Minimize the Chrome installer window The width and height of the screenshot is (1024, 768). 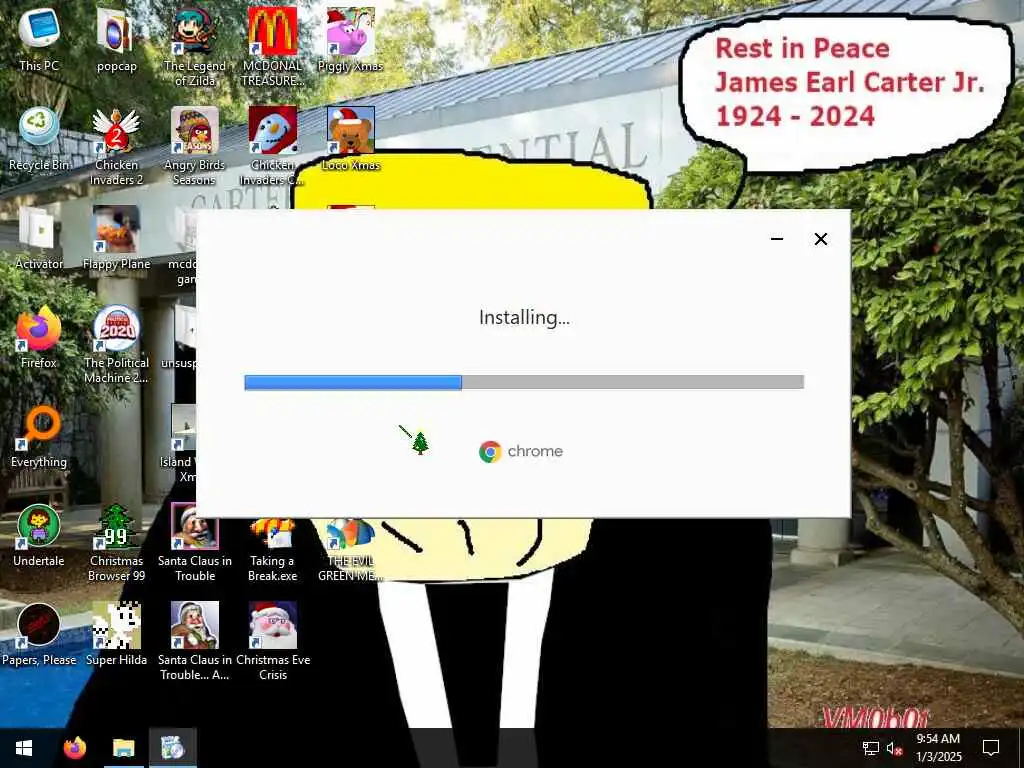point(776,239)
